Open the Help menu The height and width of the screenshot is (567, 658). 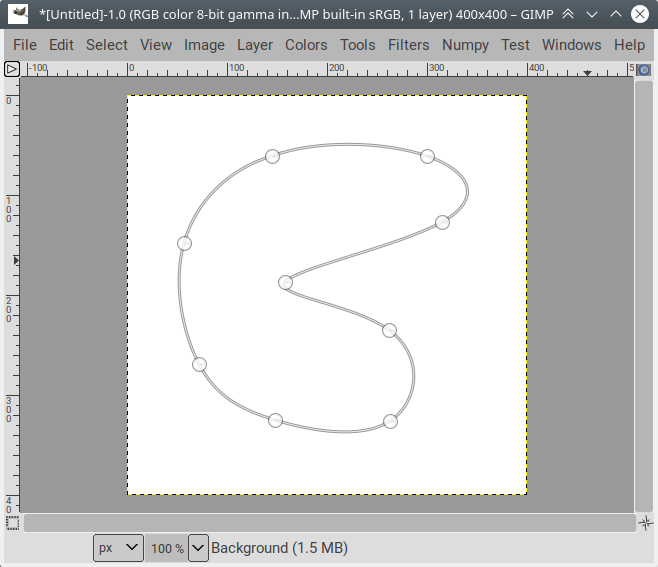point(629,45)
